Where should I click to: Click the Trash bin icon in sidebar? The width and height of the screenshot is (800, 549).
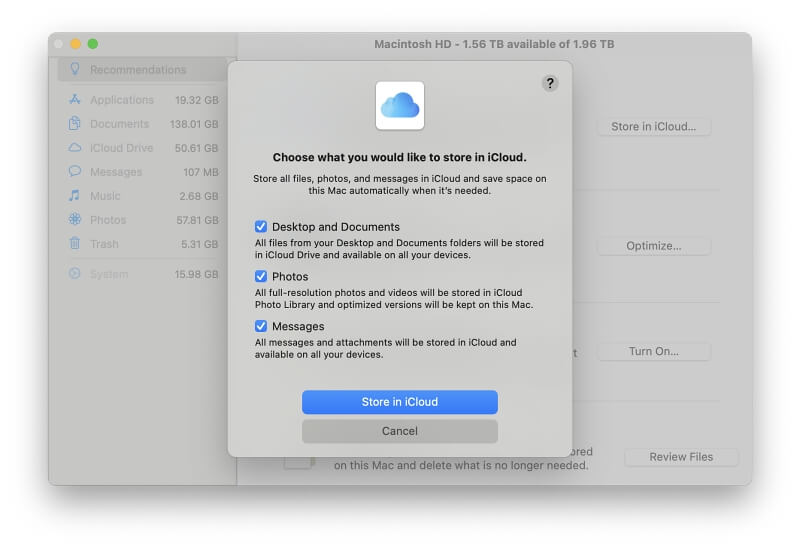pos(74,243)
